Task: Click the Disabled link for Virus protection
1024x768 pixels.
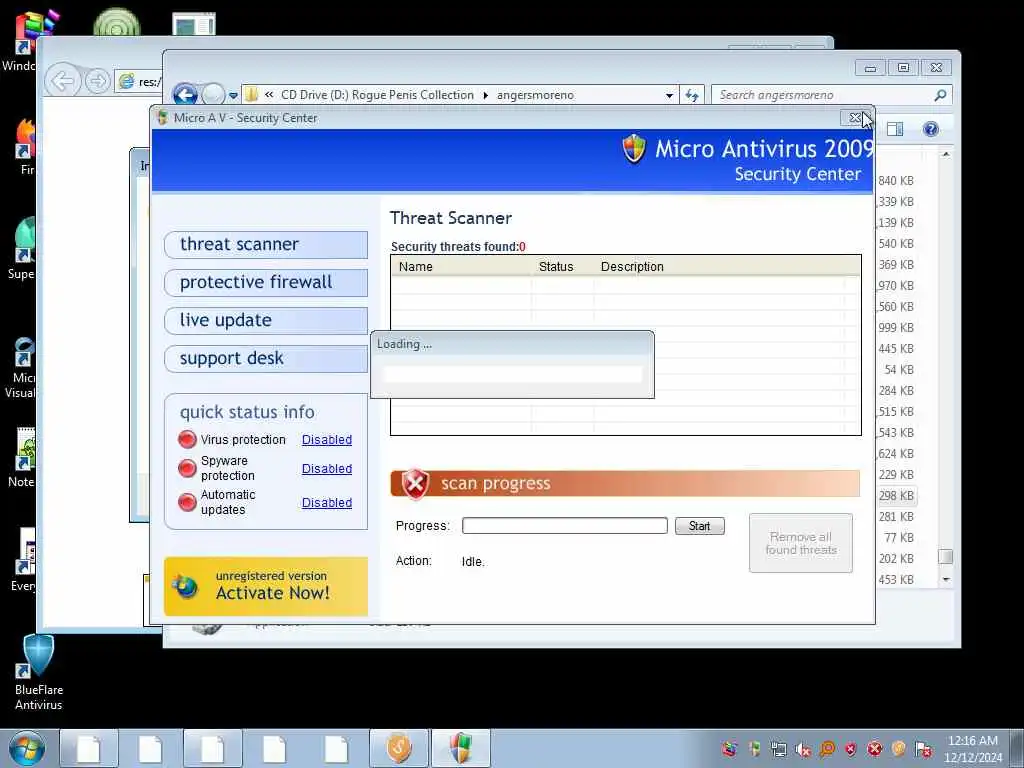Action: pyautogui.click(x=327, y=440)
